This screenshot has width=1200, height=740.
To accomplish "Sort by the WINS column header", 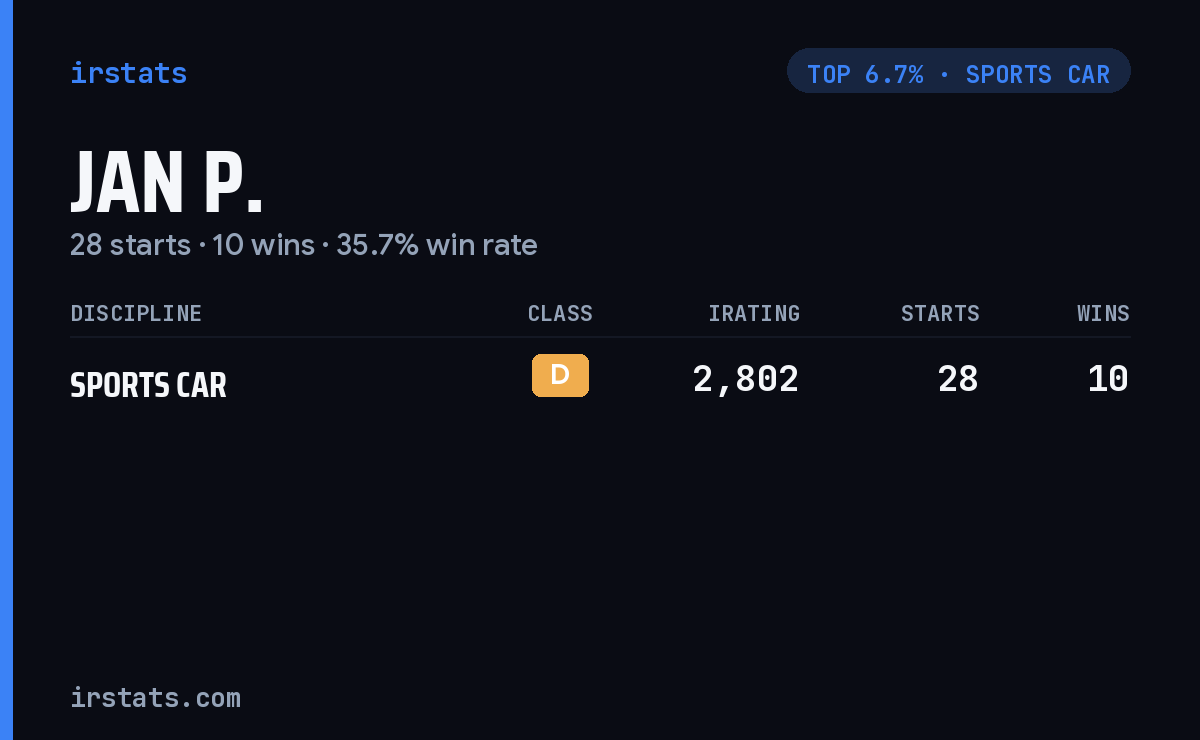I will click(1103, 313).
